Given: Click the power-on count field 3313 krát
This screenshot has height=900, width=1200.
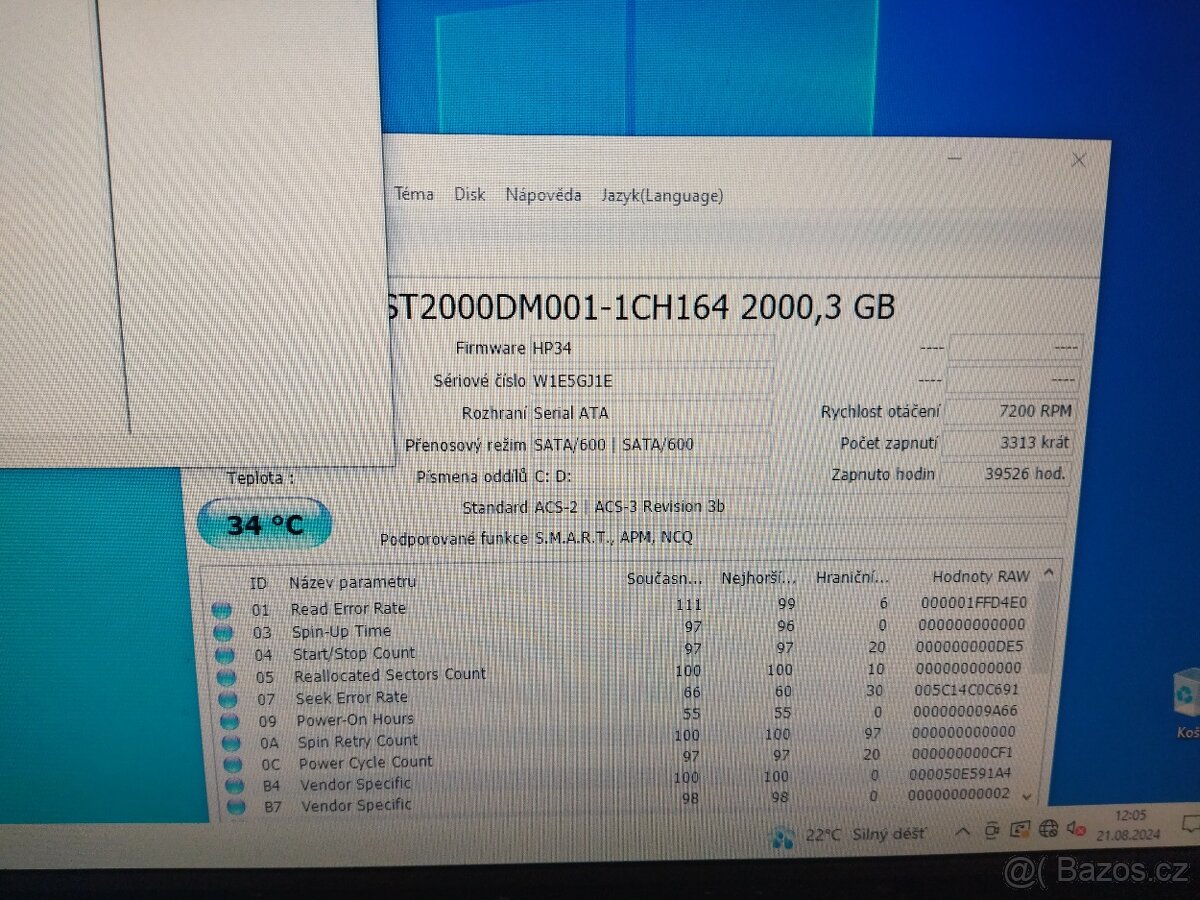Looking at the screenshot, I should [x=1008, y=442].
